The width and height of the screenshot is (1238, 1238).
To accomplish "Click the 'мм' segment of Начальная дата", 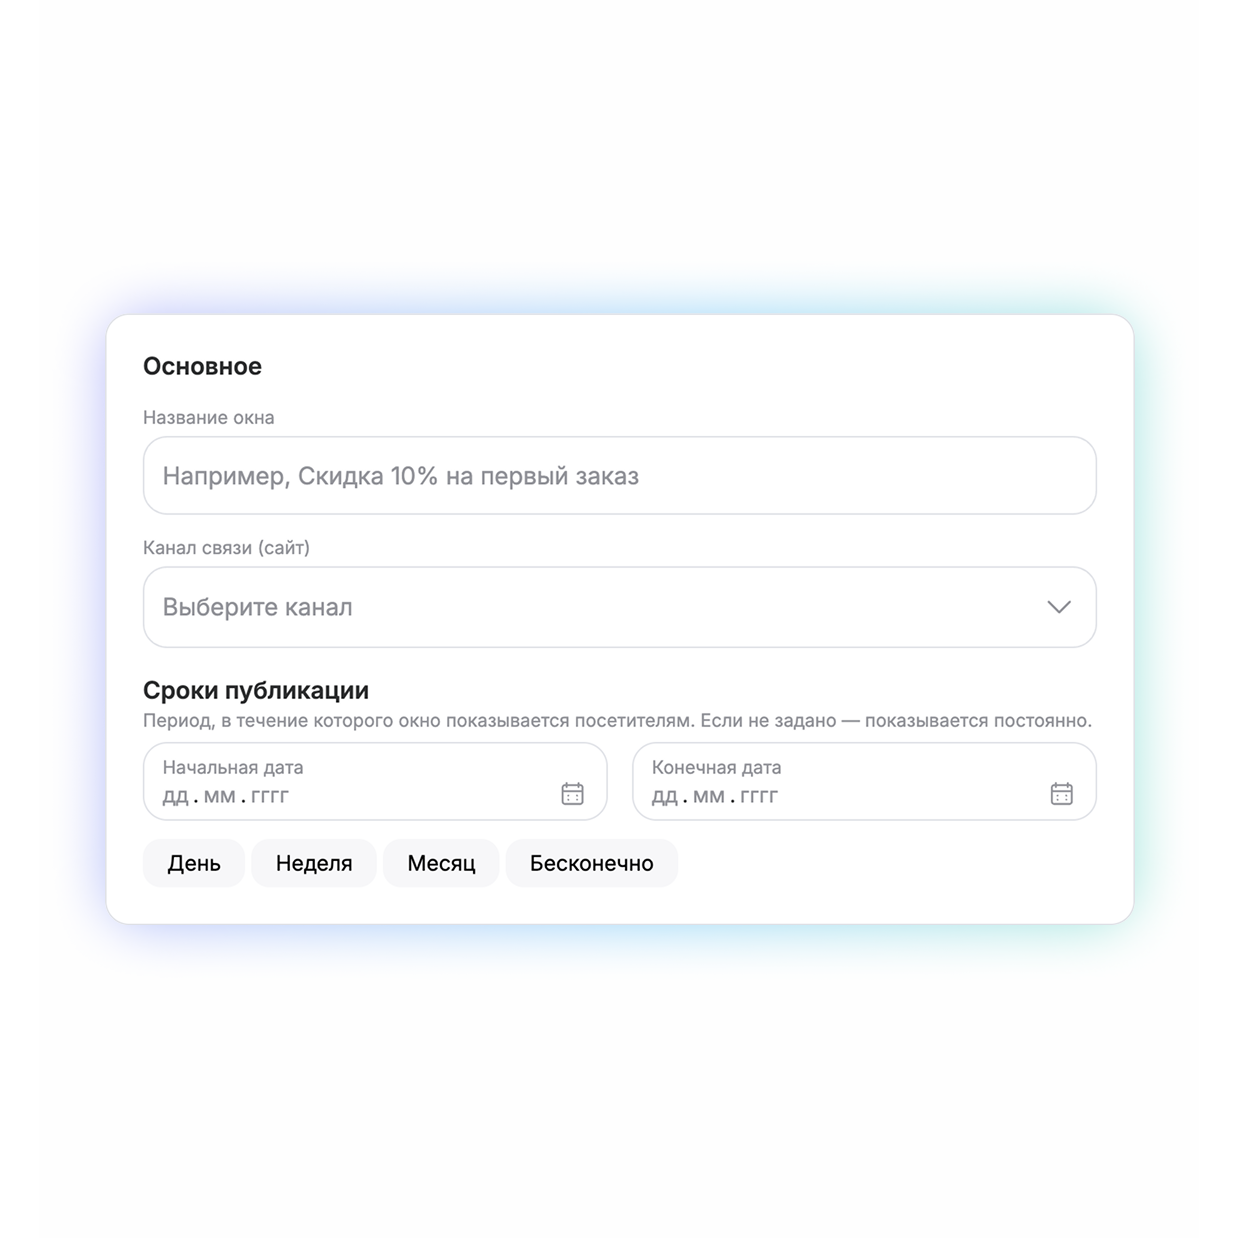I will [219, 797].
